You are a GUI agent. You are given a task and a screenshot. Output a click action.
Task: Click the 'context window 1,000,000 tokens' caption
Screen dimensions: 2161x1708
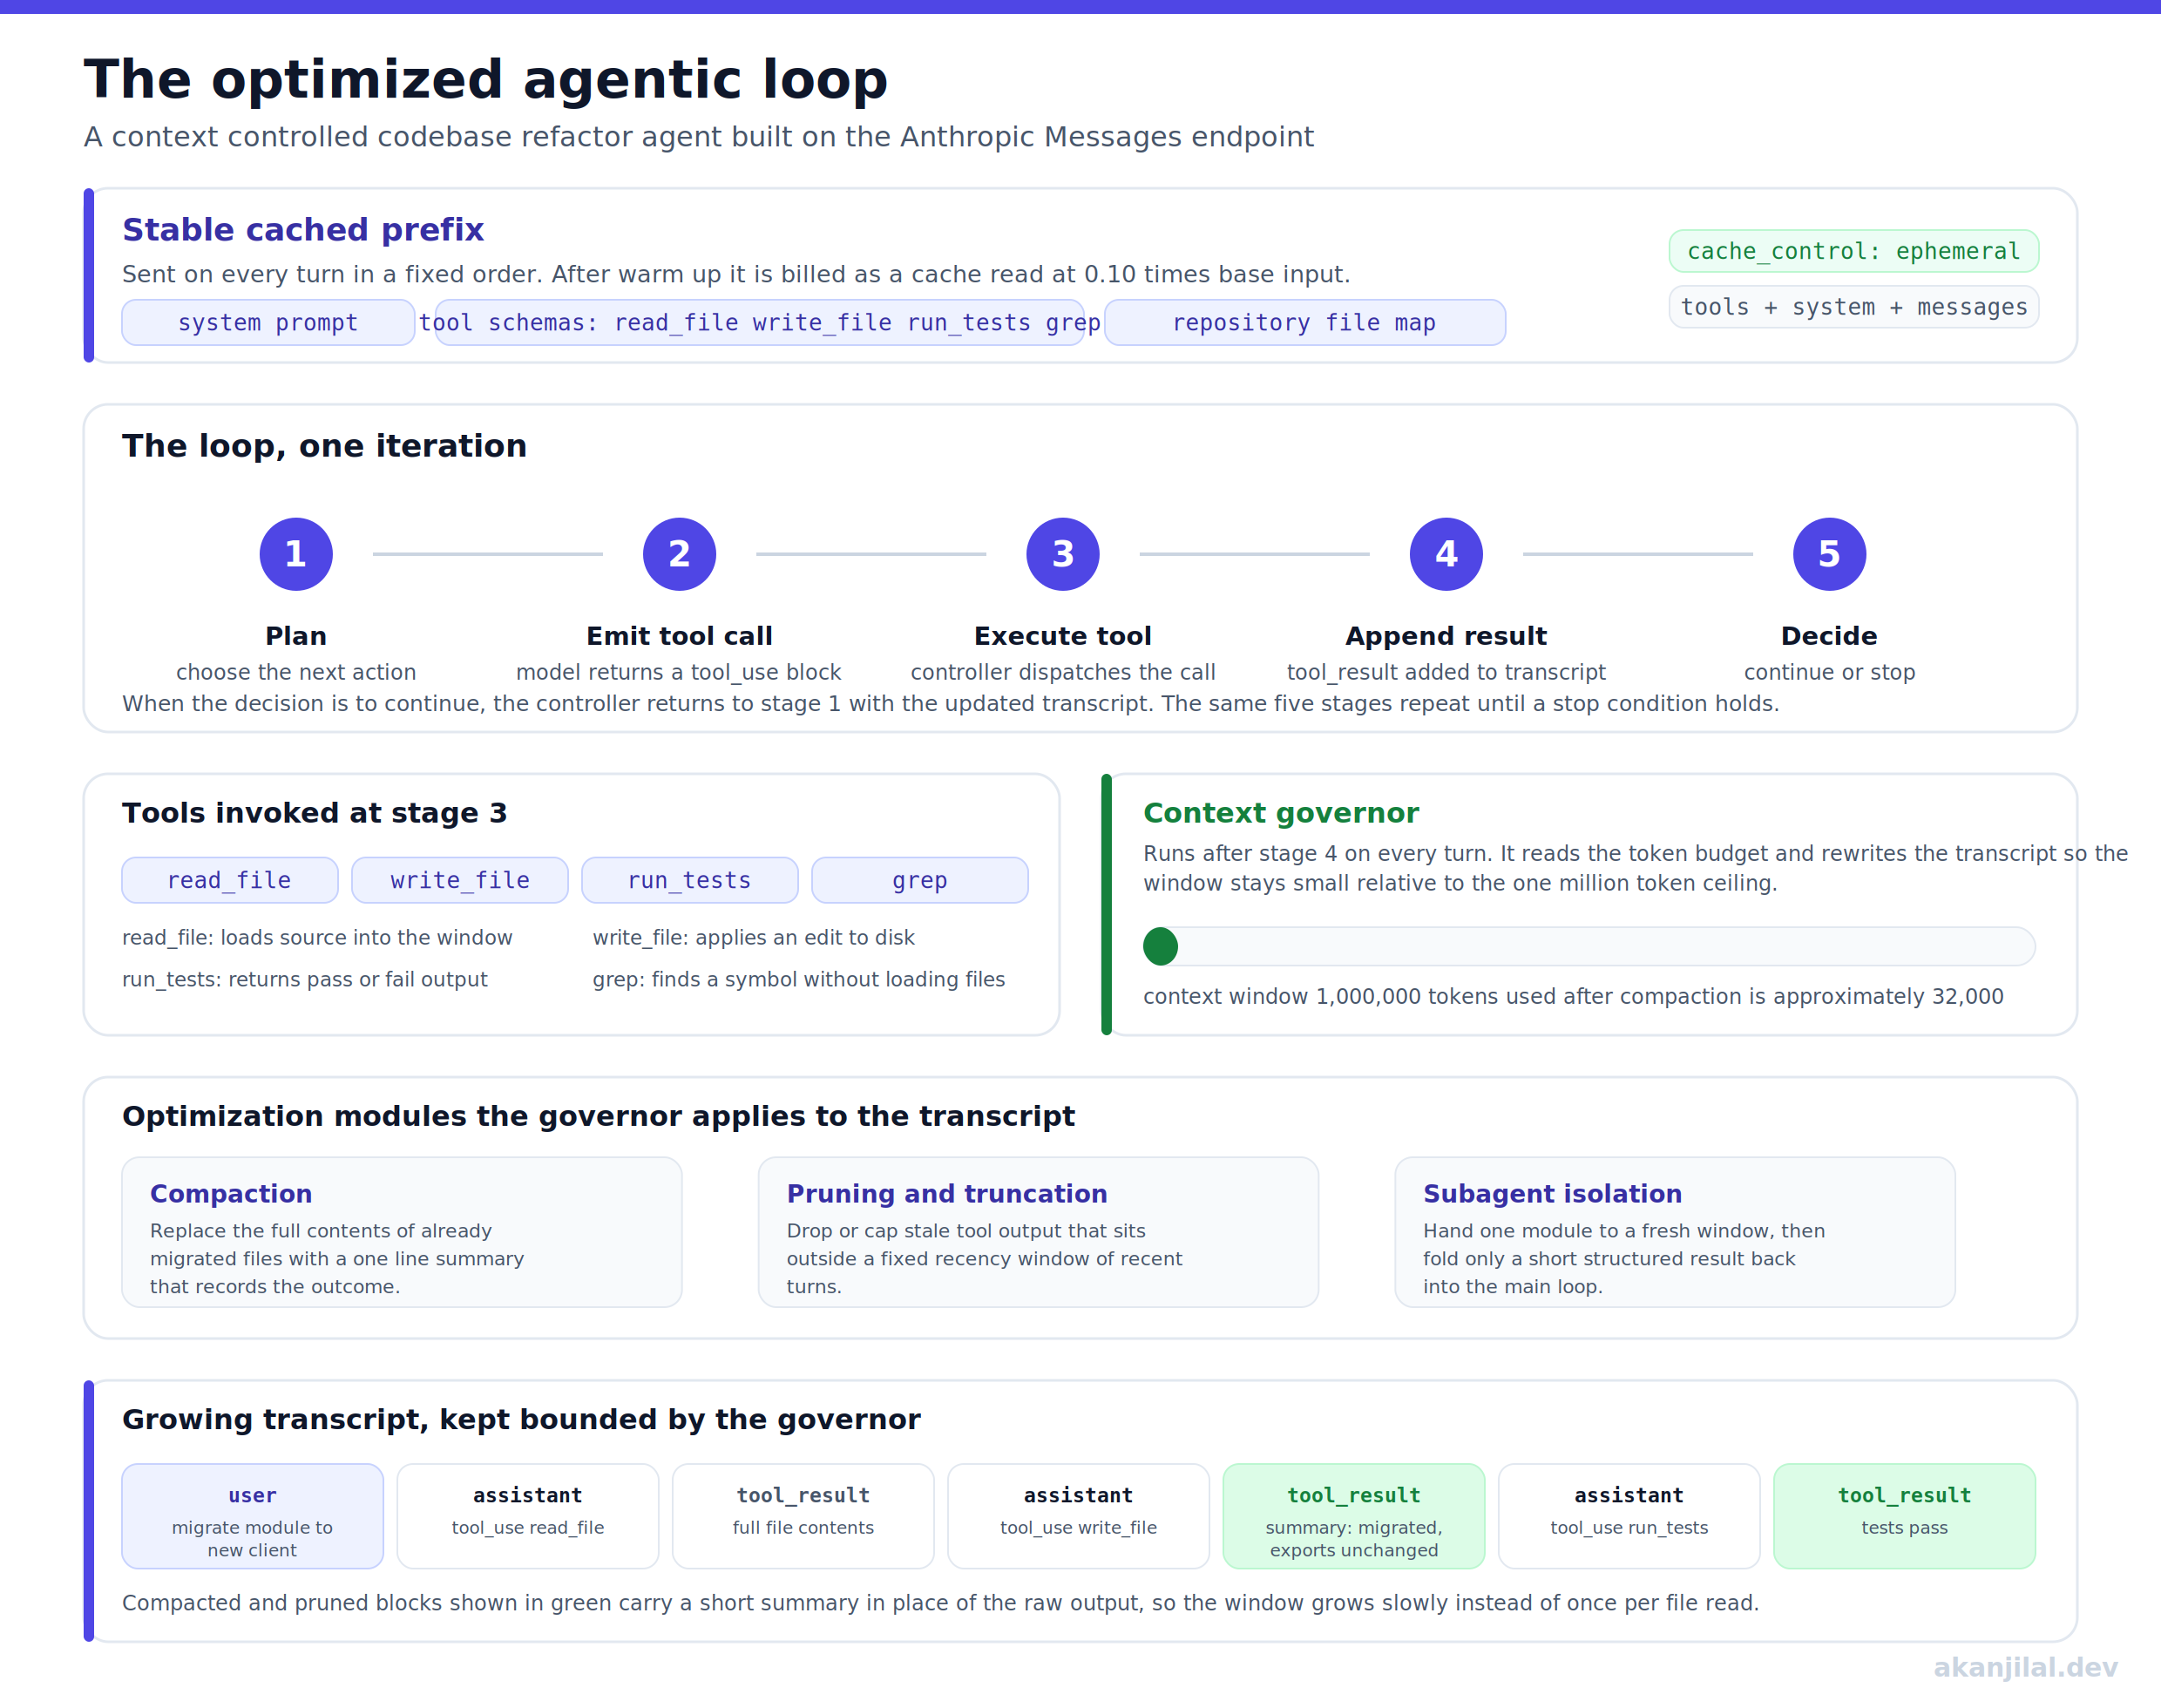1573,996
